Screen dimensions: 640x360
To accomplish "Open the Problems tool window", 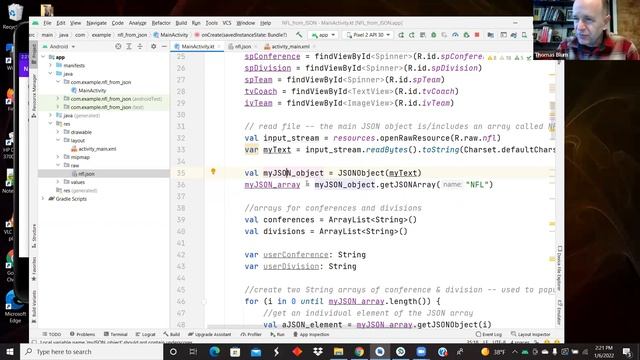I will pos(82,334).
